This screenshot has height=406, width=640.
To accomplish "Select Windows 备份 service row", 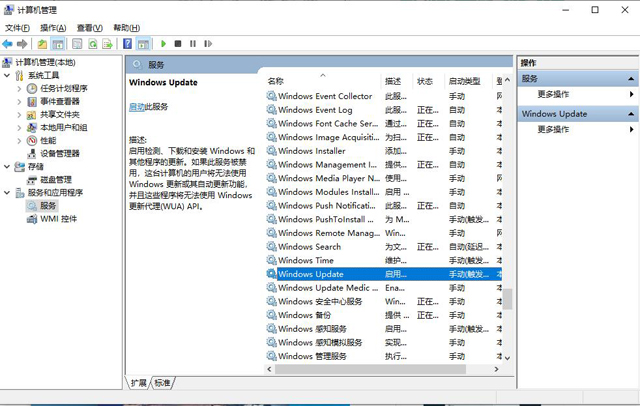I will (x=304, y=315).
